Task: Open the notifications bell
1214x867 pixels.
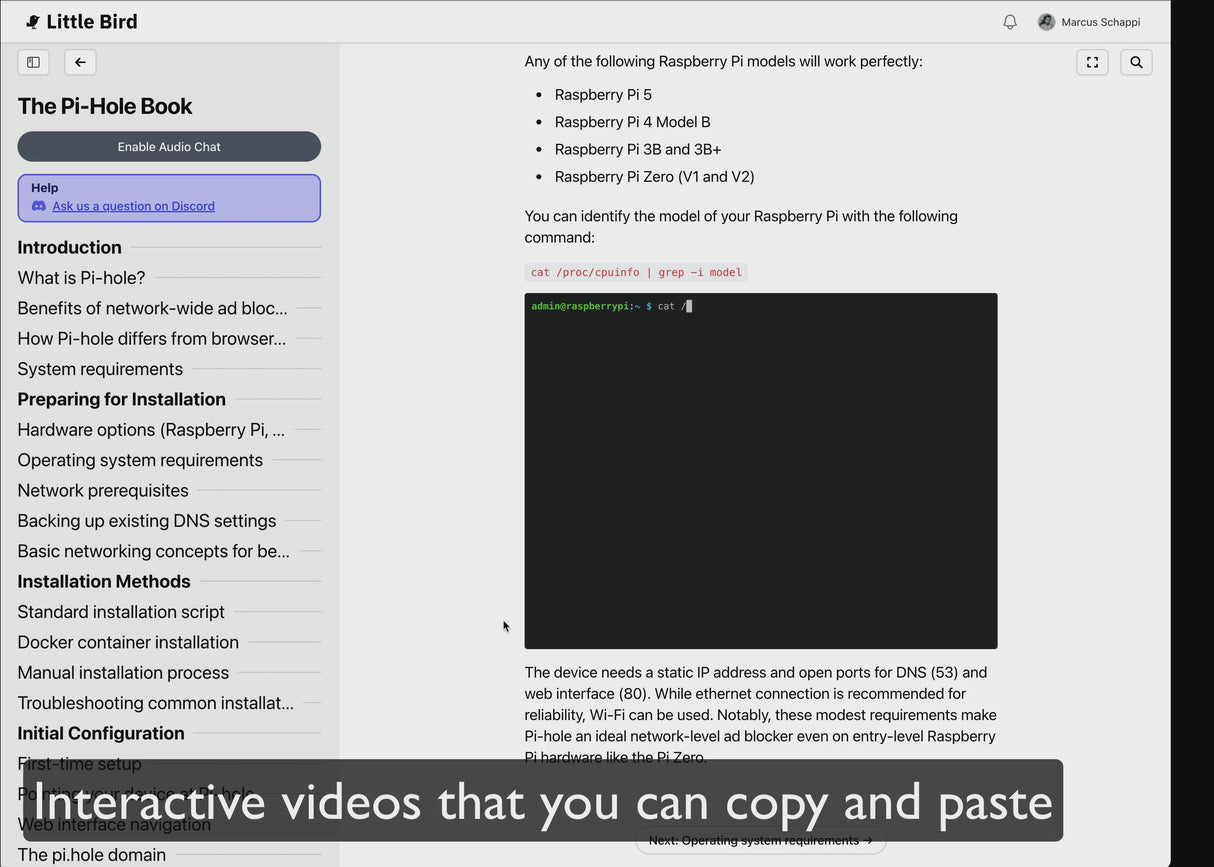Action: coord(1010,22)
